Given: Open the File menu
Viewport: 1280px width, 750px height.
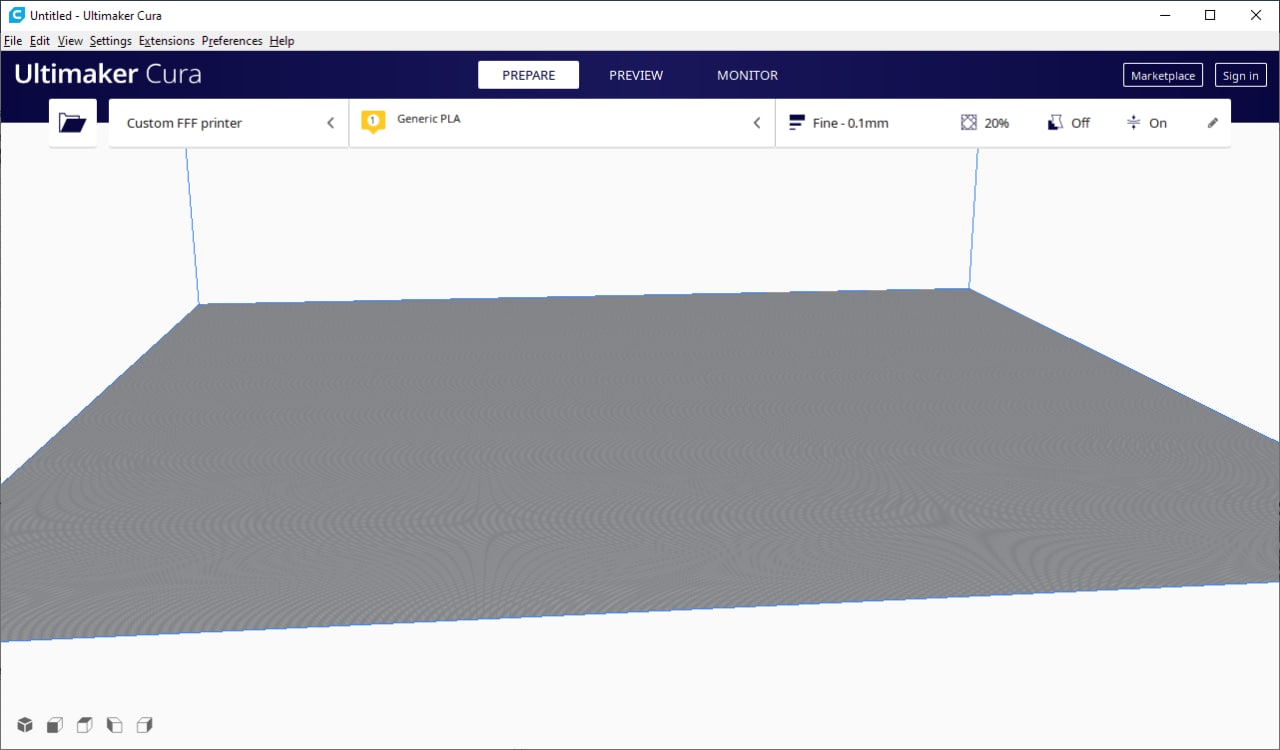Looking at the screenshot, I should coord(13,41).
